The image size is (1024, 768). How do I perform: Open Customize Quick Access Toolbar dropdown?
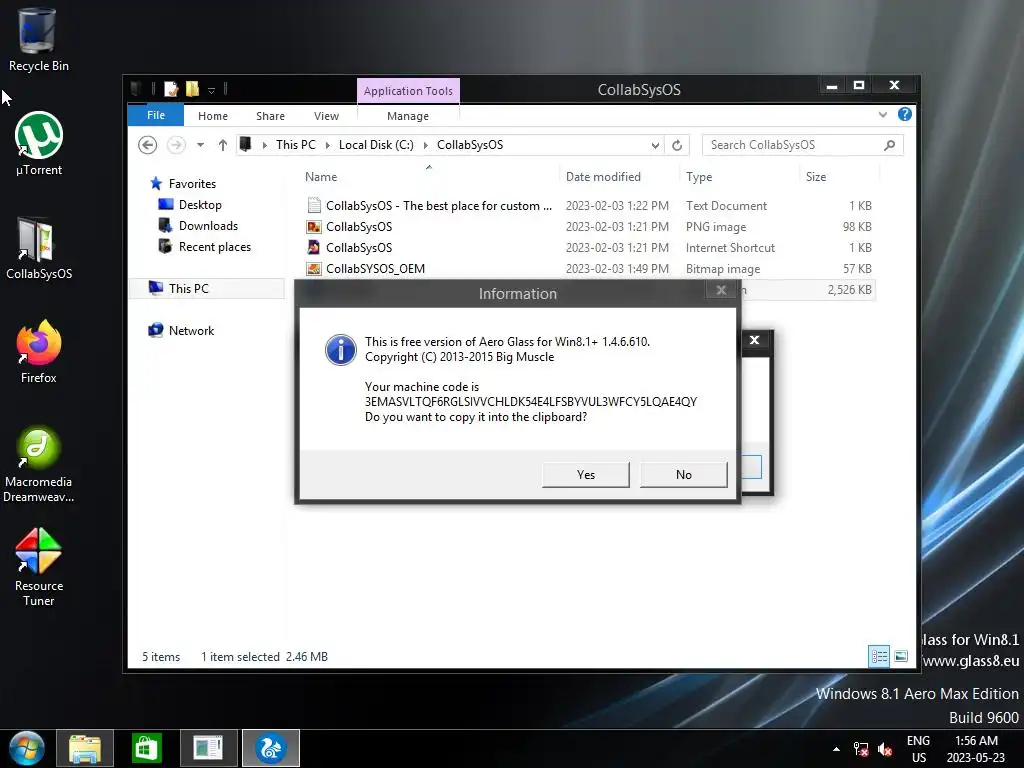(x=211, y=89)
